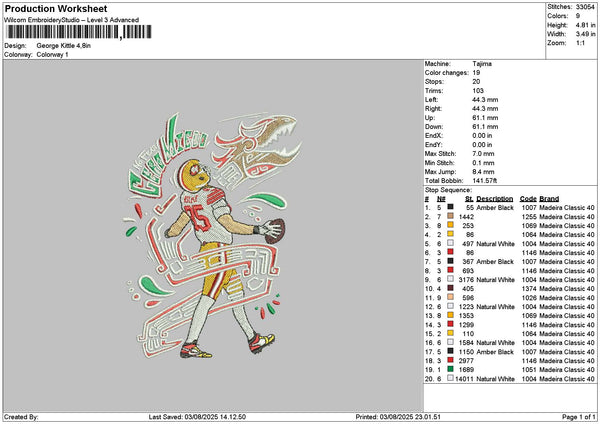Image resolution: width=600 pixels, height=424 pixels.
Task: Click the Machine value 'Tajima'
Action: tap(482, 64)
